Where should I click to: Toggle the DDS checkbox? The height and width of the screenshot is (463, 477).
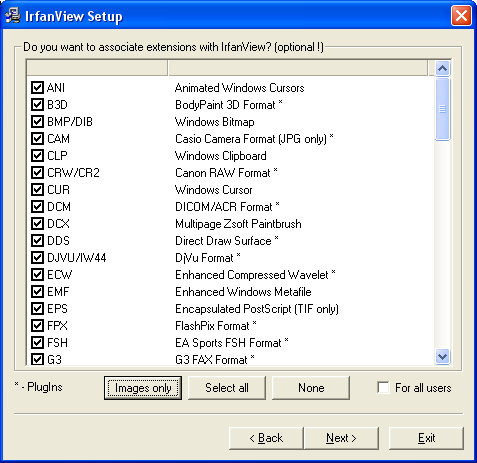point(37,241)
